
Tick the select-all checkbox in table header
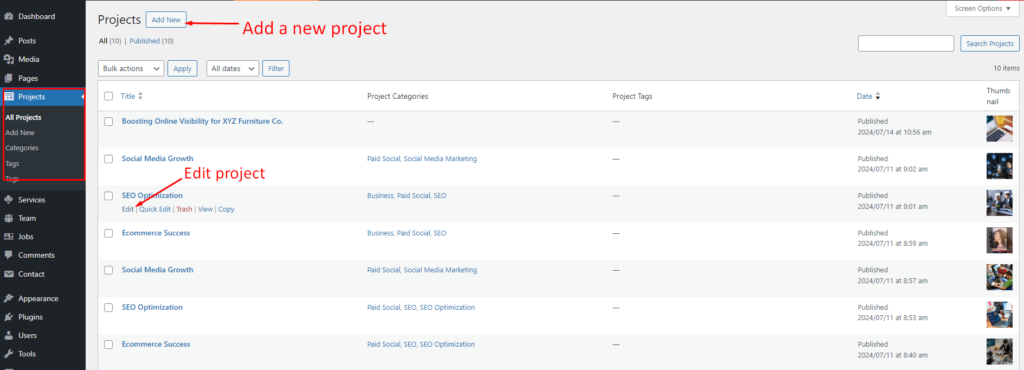point(108,96)
